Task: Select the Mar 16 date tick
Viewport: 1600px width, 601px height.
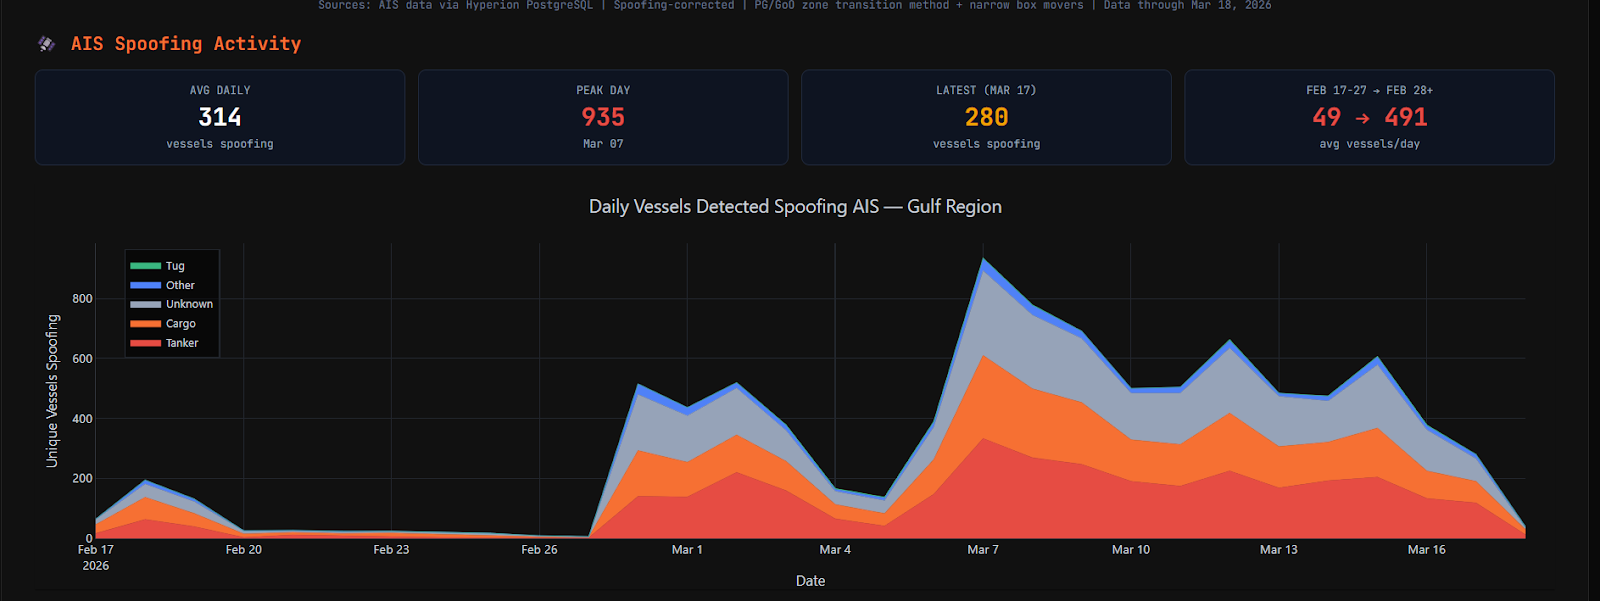Action: (1426, 550)
